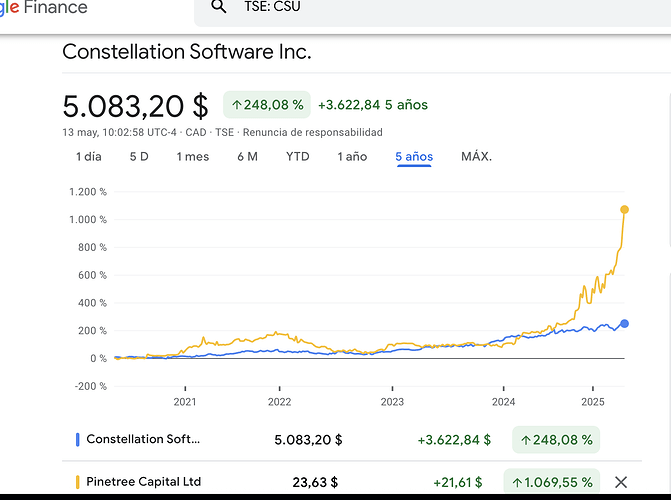The image size is (671, 500).
Task: Click the 0 % y-axis label
Action: (98, 358)
